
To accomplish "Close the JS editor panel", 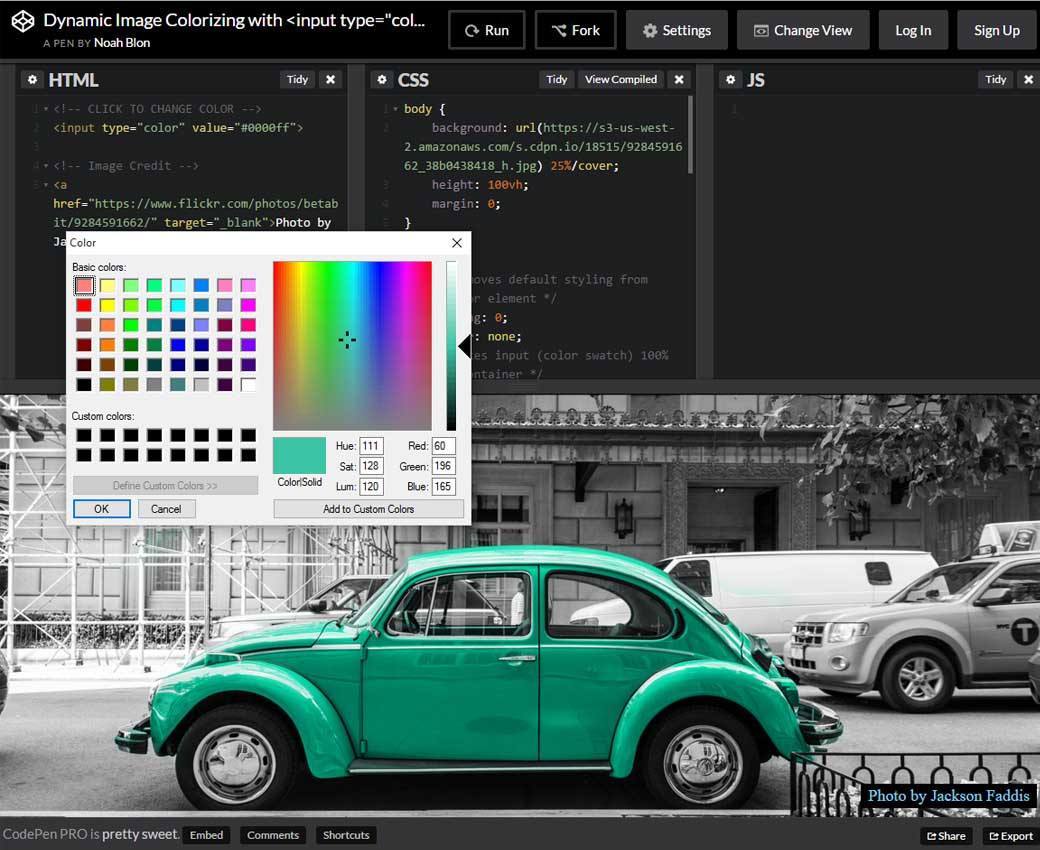I will (1029, 80).
